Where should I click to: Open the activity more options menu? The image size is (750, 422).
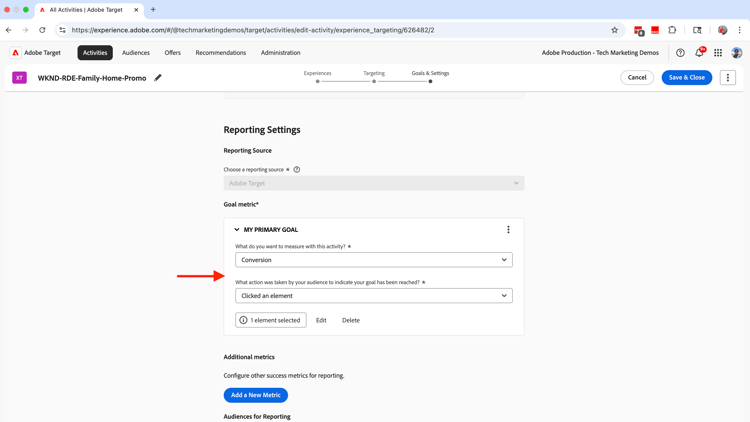pos(727,77)
